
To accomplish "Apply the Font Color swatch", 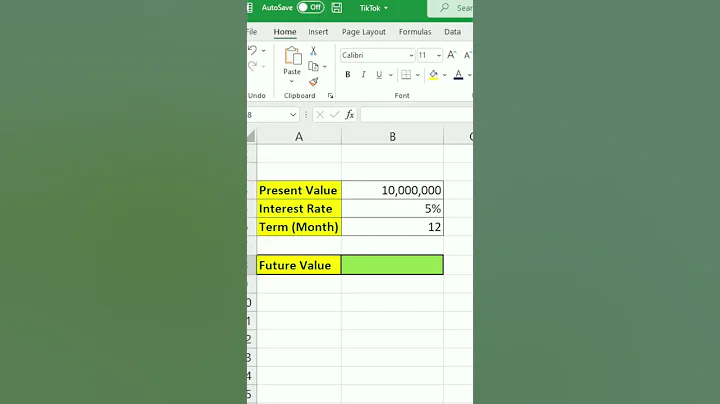I will pyautogui.click(x=458, y=75).
